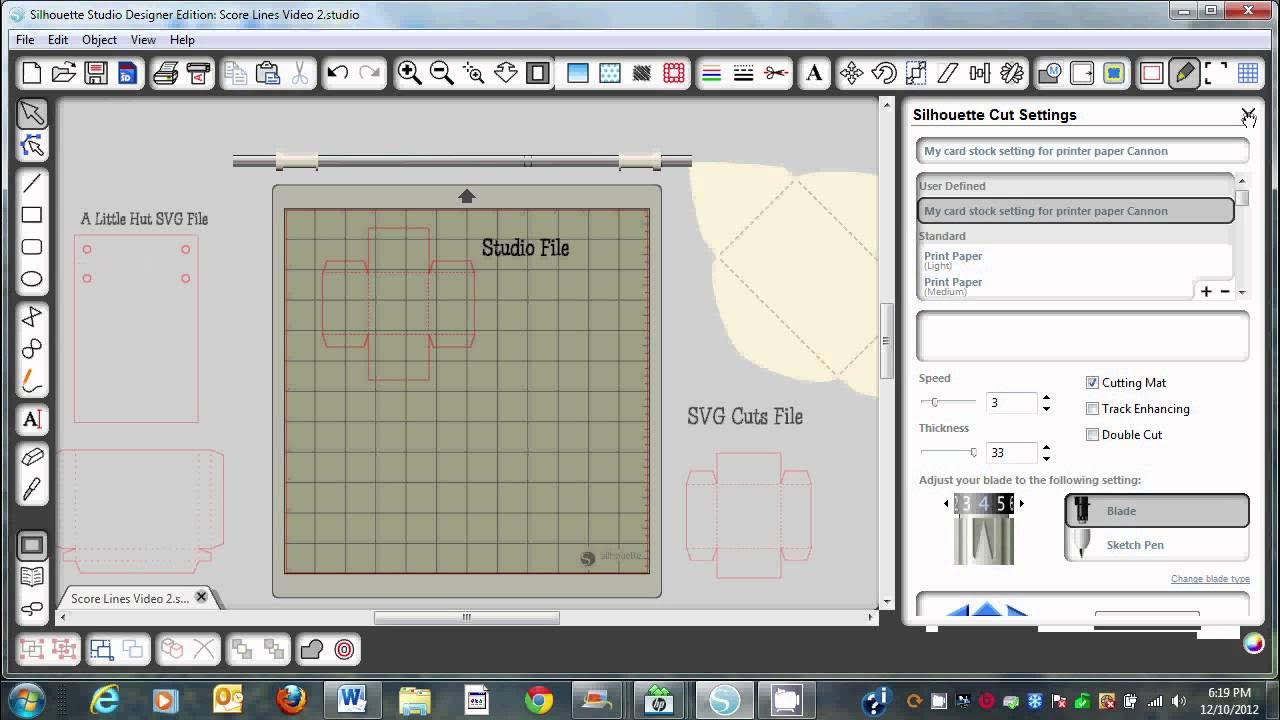This screenshot has height=720, width=1280.
Task: Open Replicate window icon
Action: 1012,73
